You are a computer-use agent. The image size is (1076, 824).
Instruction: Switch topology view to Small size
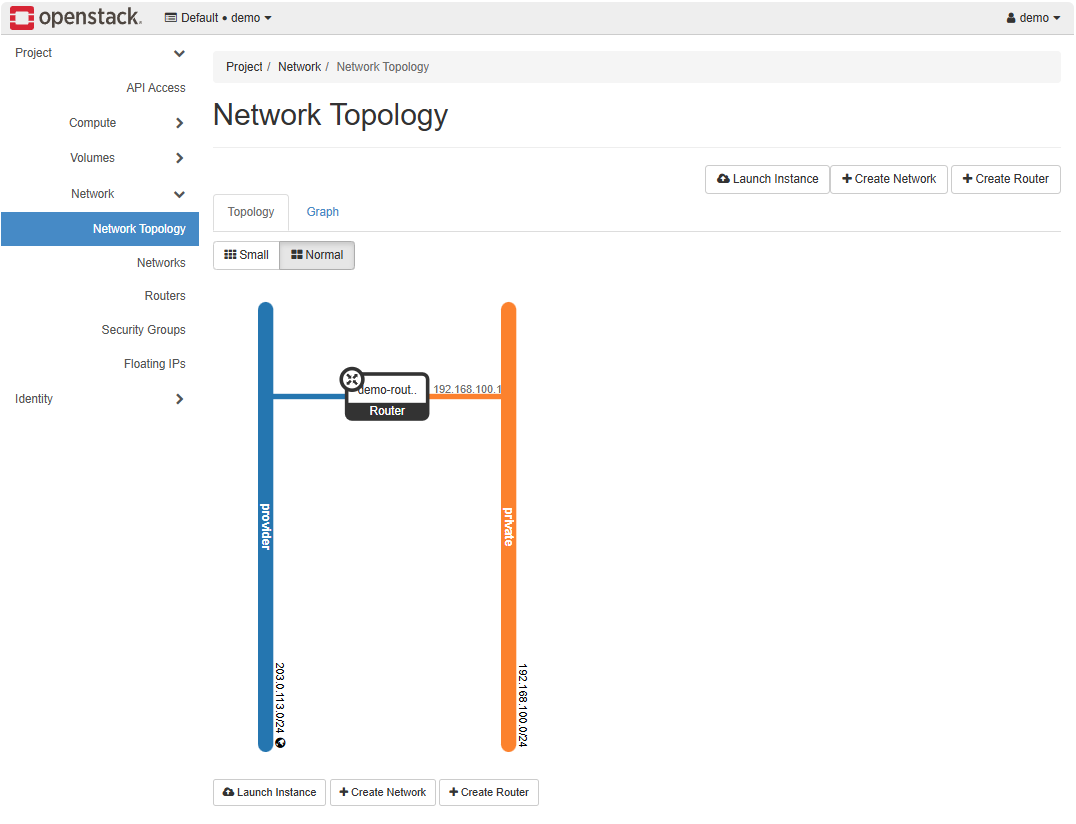click(246, 255)
